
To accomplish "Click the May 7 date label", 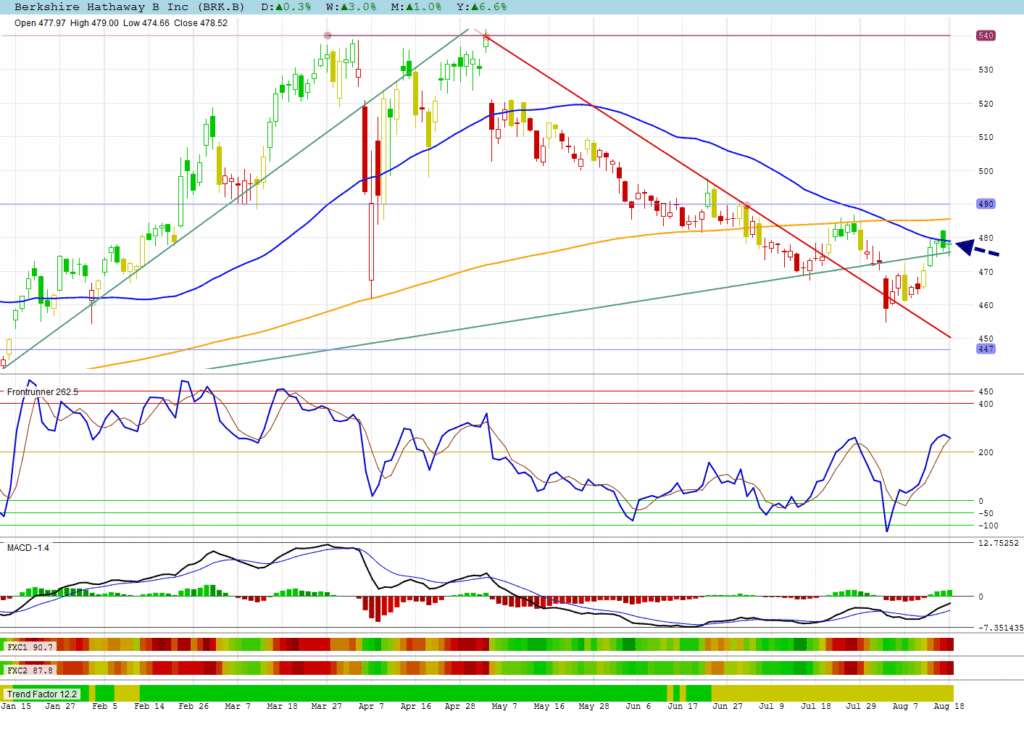I will pos(504,706).
